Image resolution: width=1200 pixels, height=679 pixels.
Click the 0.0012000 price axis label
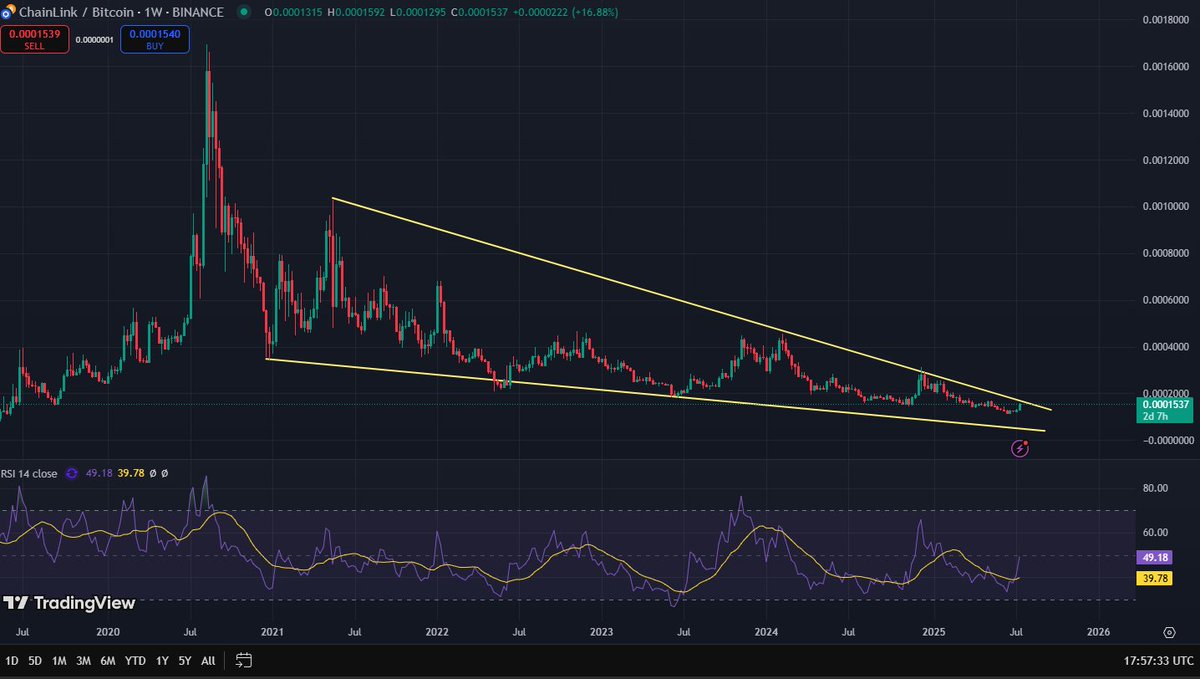coord(1166,160)
